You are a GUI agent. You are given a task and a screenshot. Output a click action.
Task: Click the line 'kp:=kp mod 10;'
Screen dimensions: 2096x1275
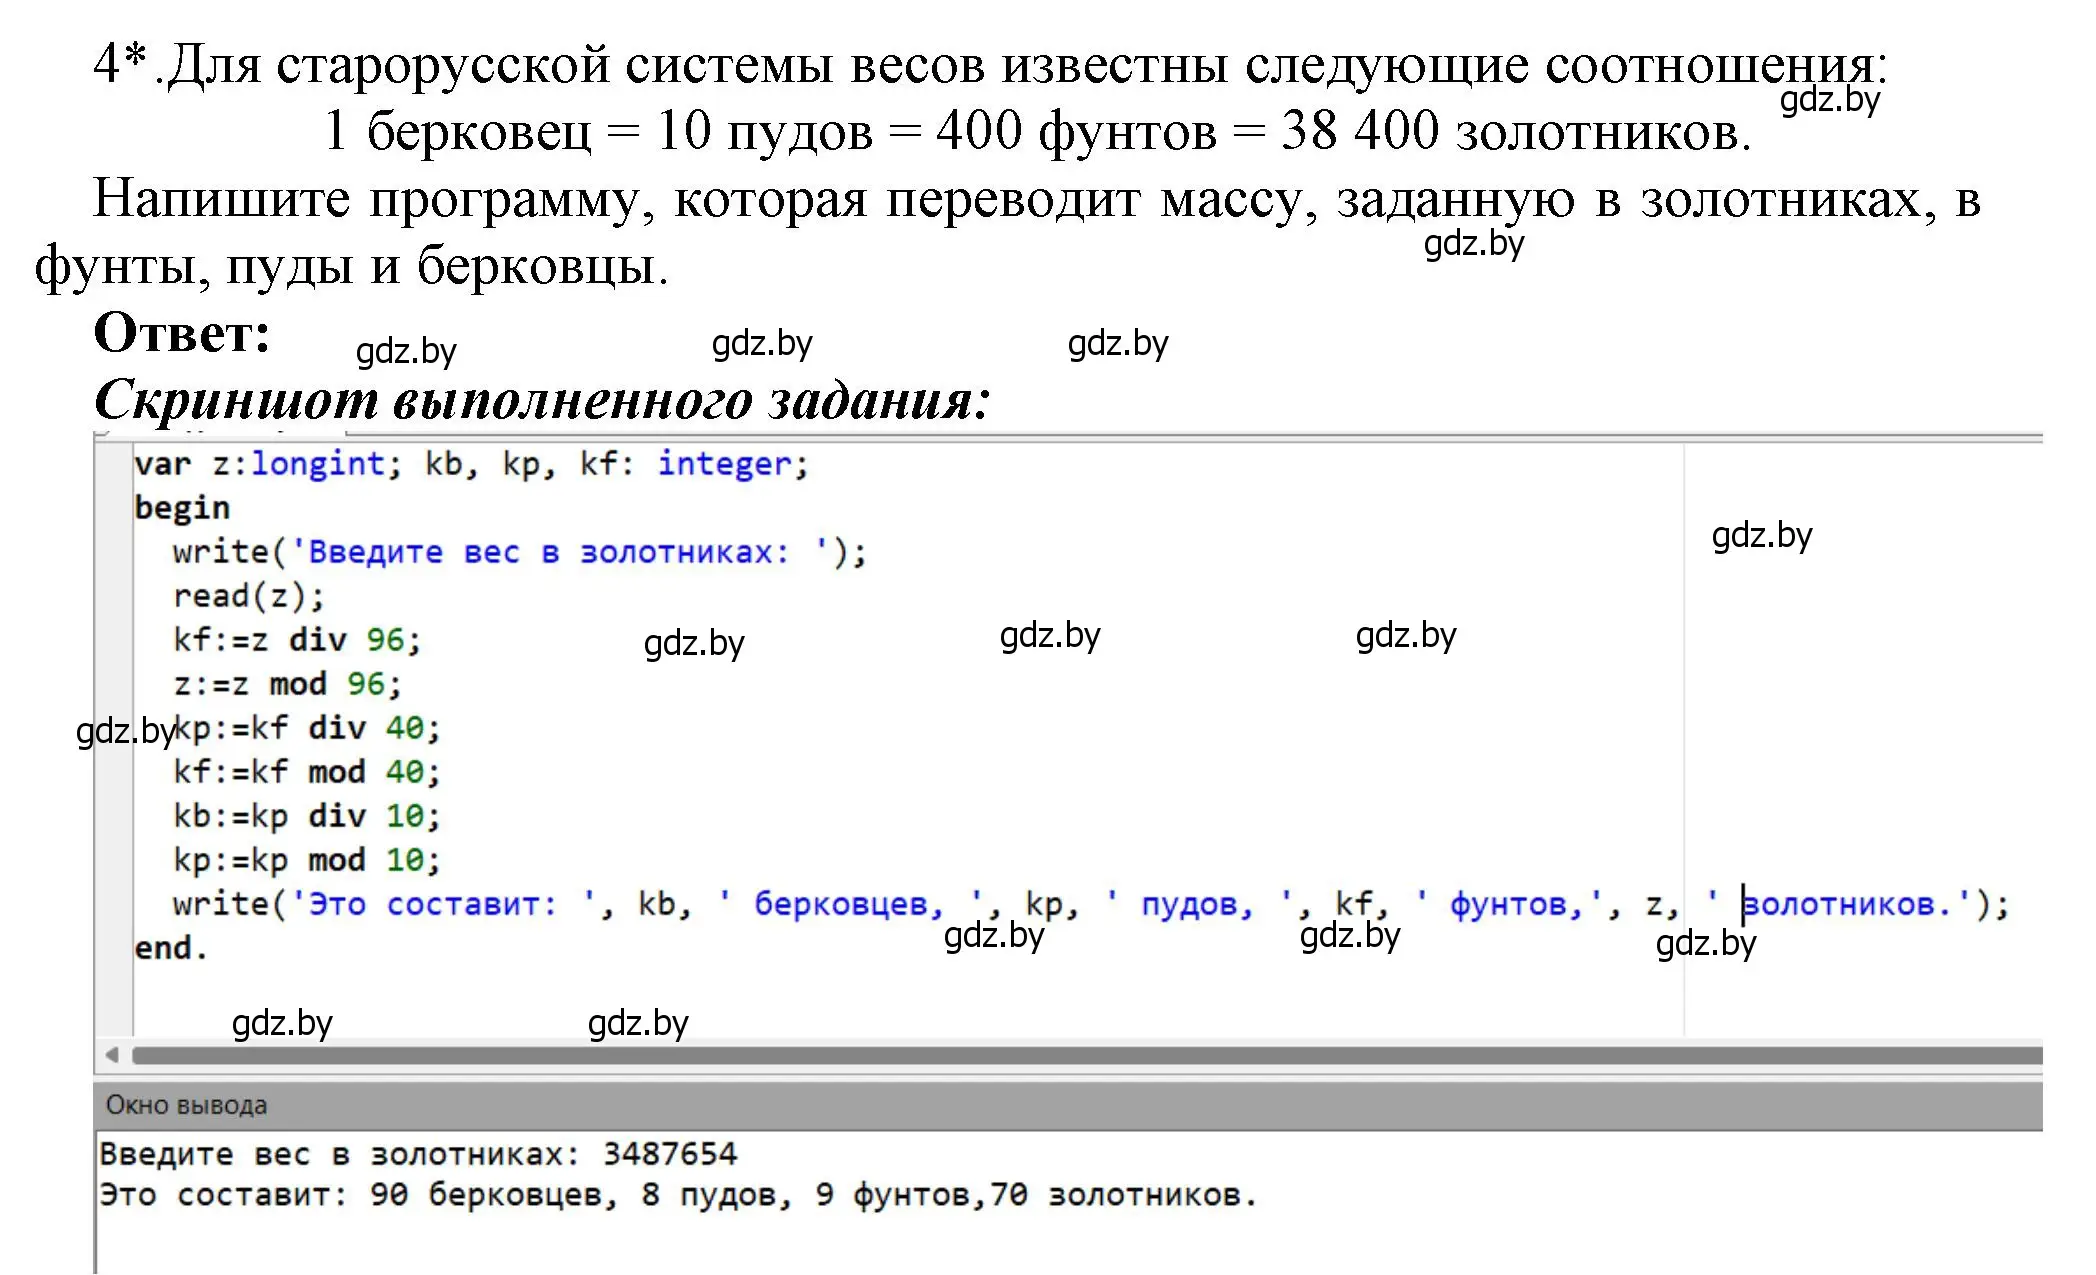(306, 860)
